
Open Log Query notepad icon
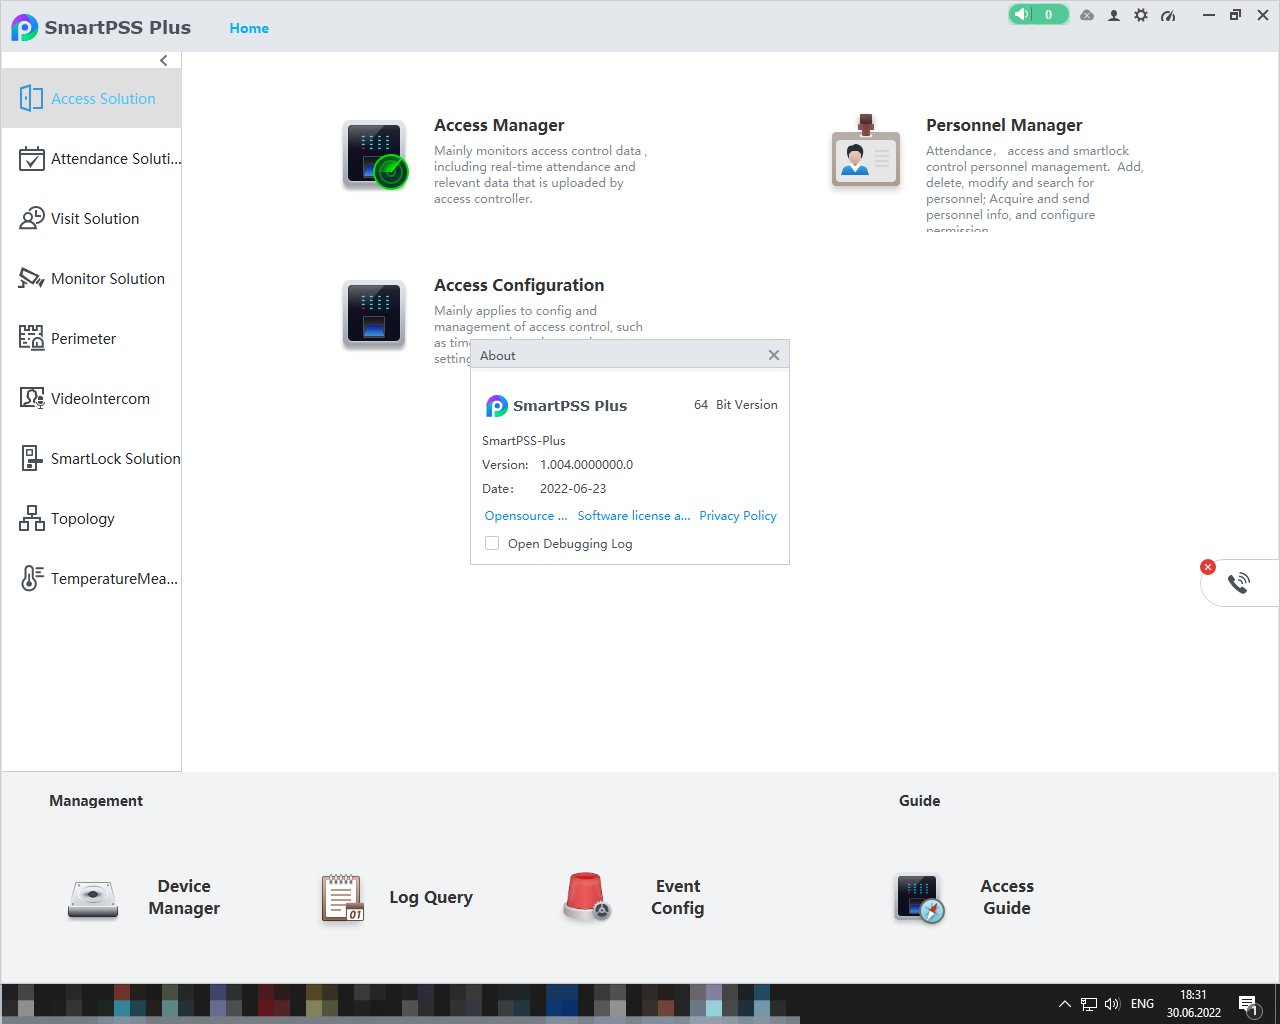tap(343, 897)
